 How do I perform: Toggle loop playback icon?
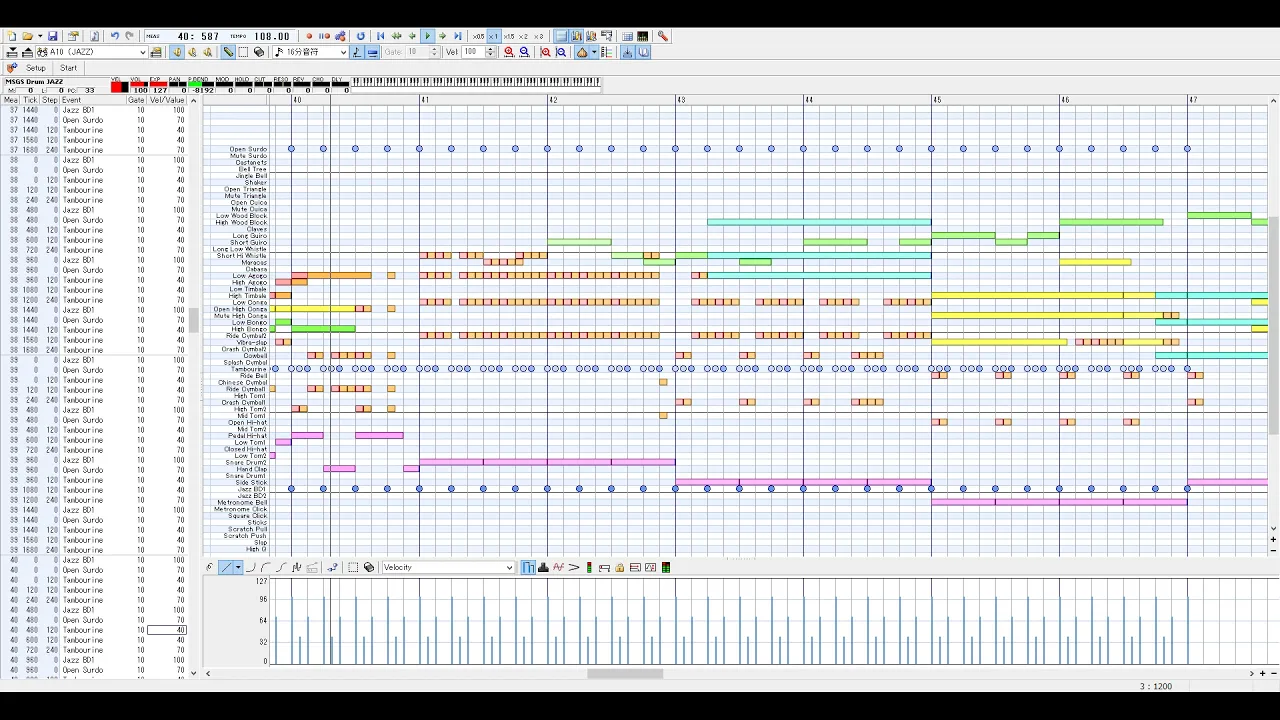361,36
